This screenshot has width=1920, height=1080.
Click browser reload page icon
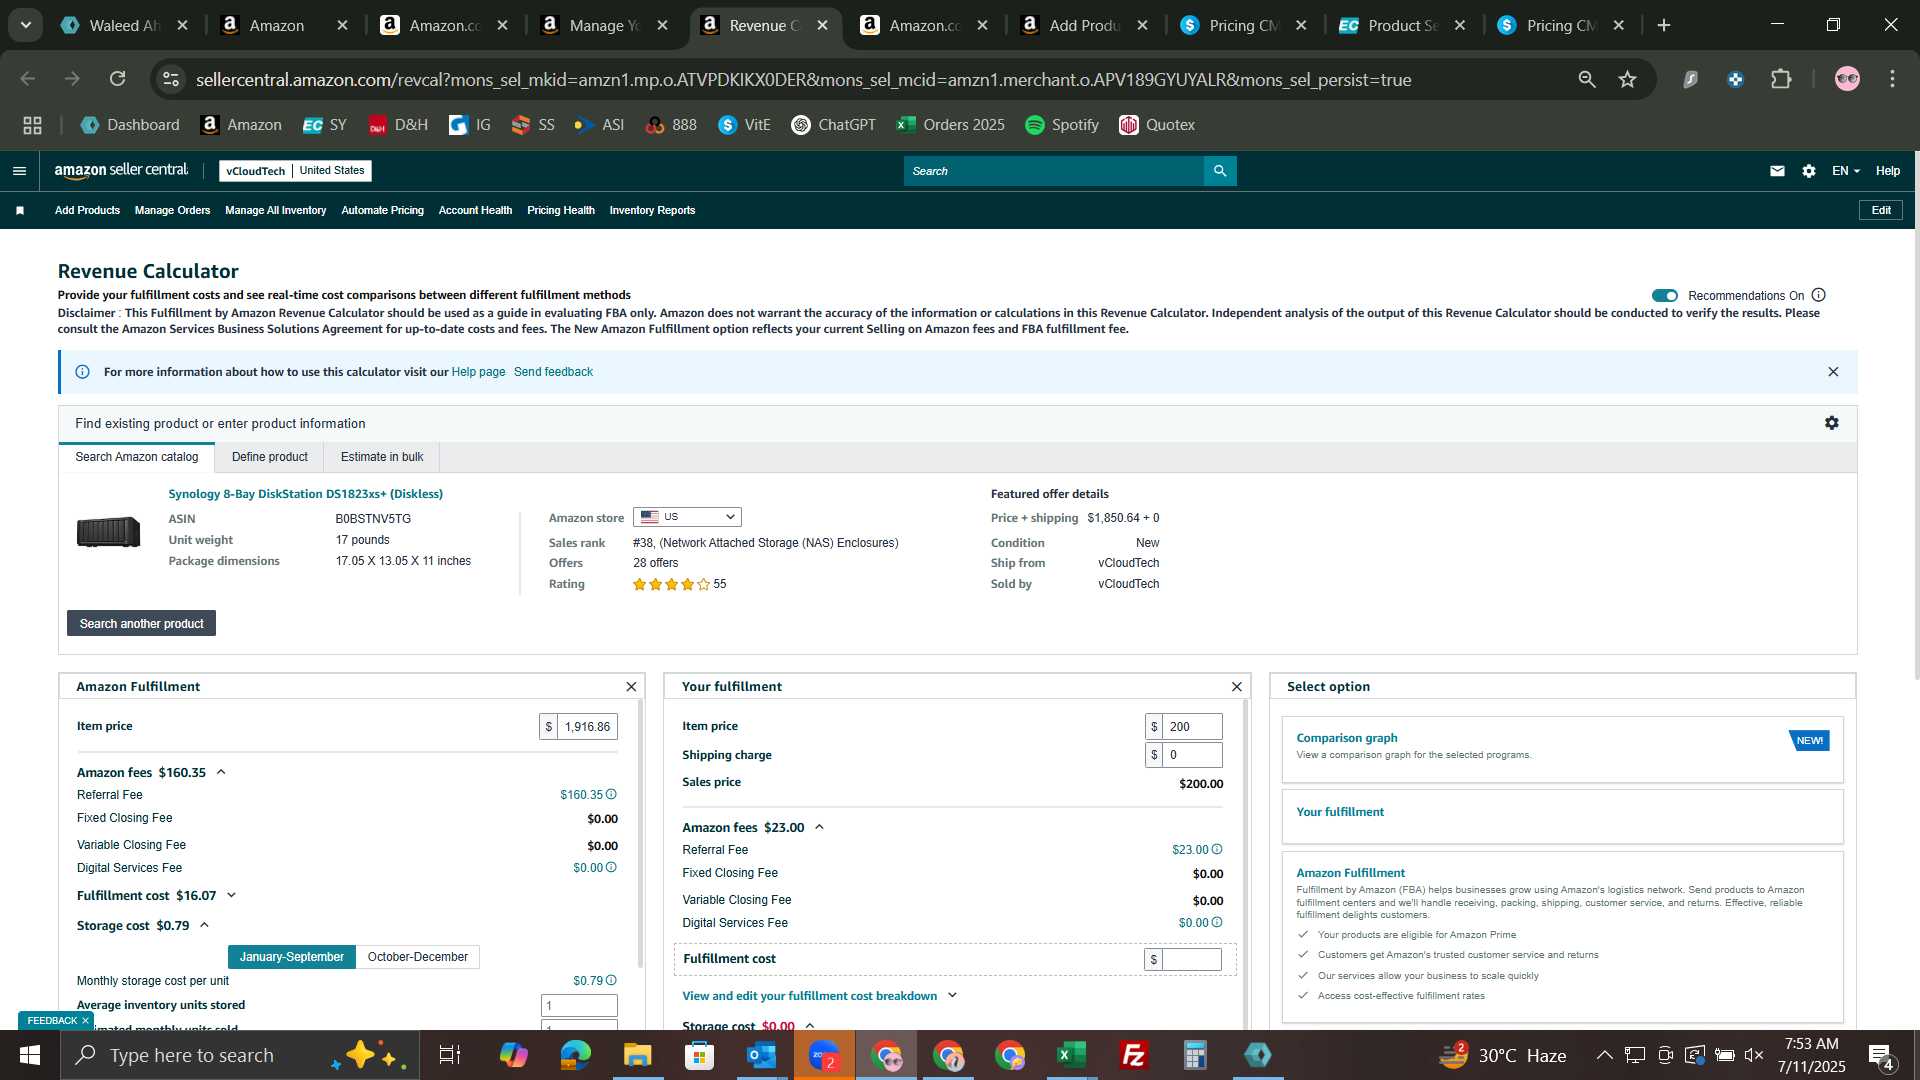[x=117, y=79]
